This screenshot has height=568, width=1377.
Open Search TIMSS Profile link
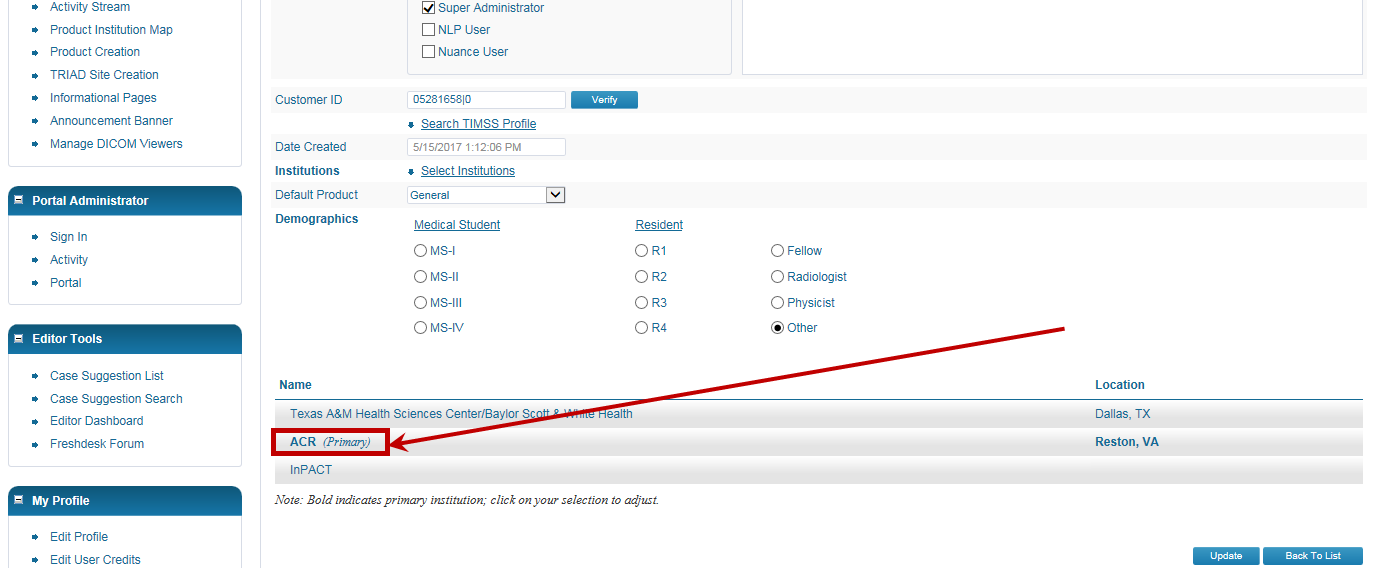(x=478, y=124)
